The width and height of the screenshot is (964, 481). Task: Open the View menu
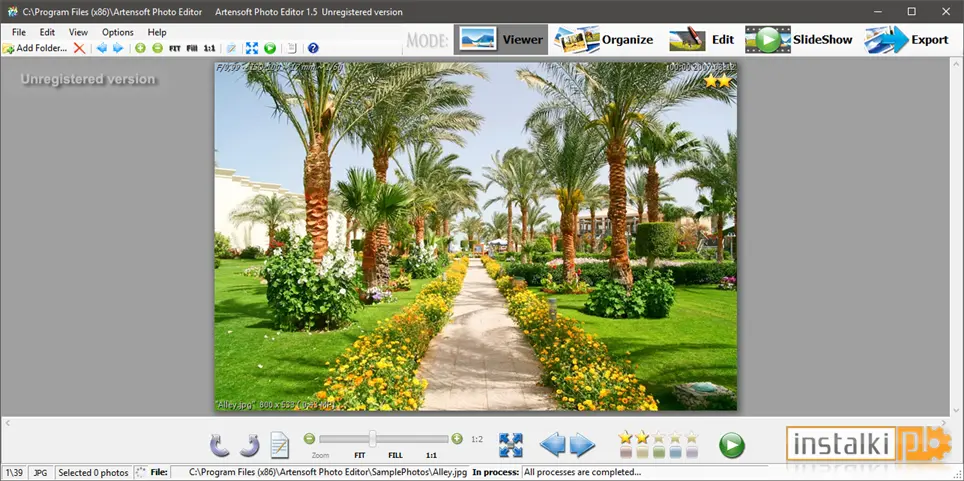(x=78, y=32)
